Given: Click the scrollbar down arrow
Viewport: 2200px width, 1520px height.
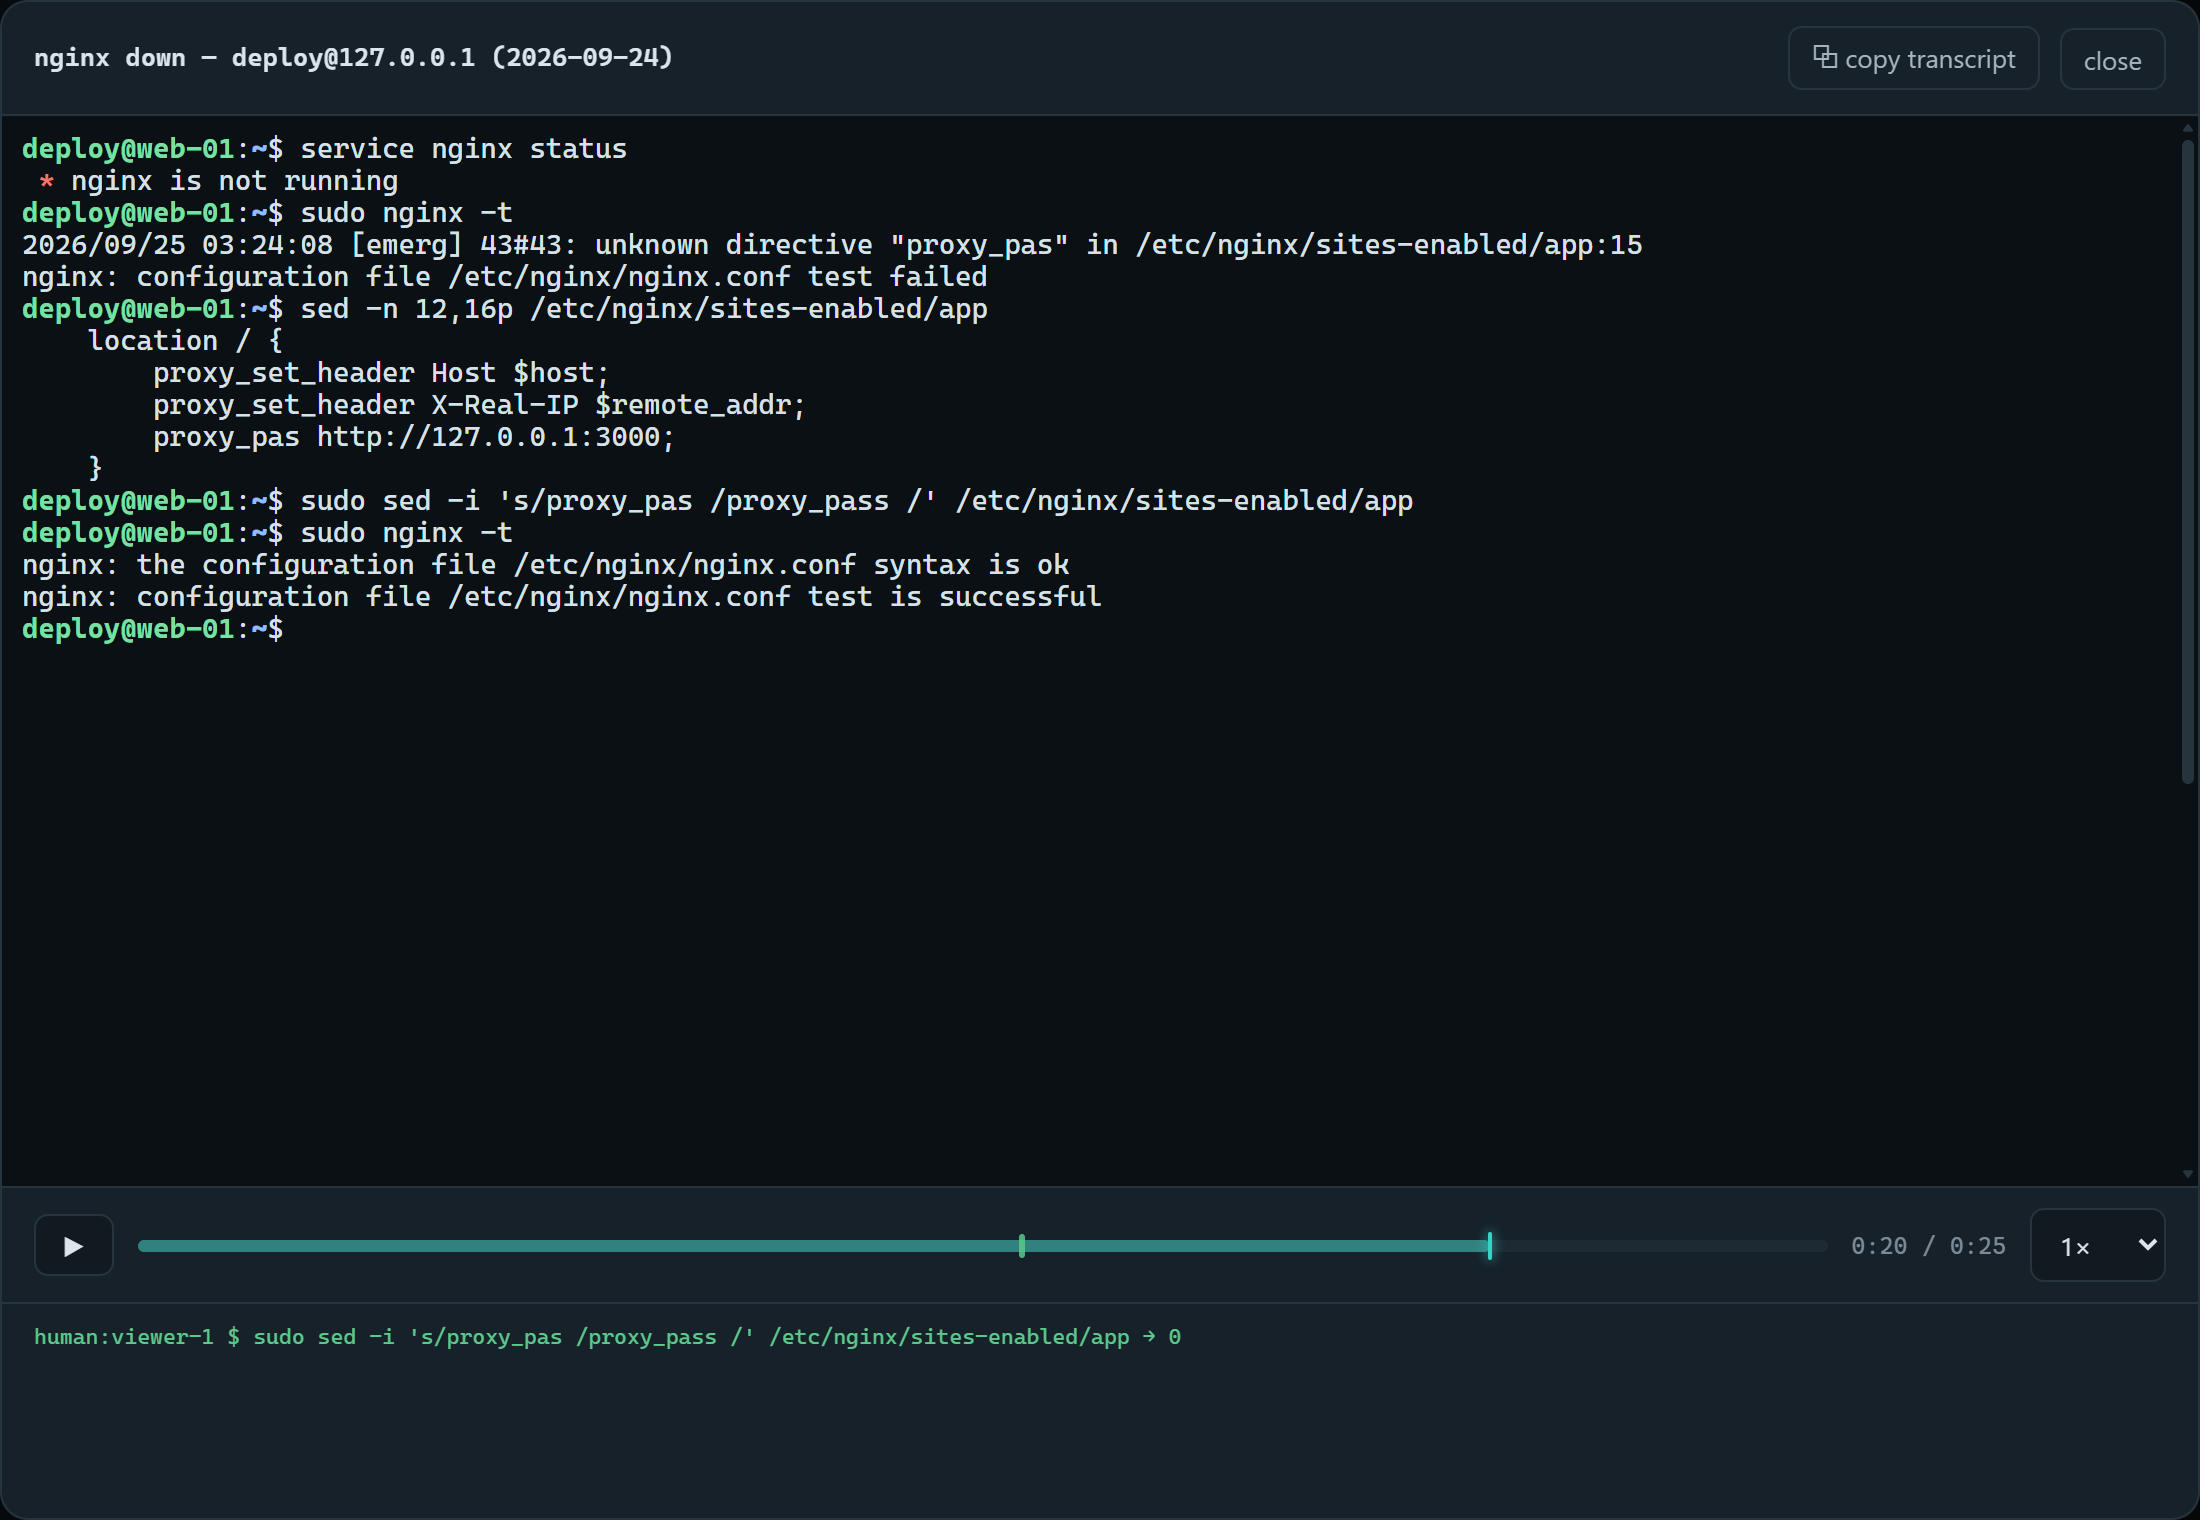Looking at the screenshot, I should (2187, 1175).
